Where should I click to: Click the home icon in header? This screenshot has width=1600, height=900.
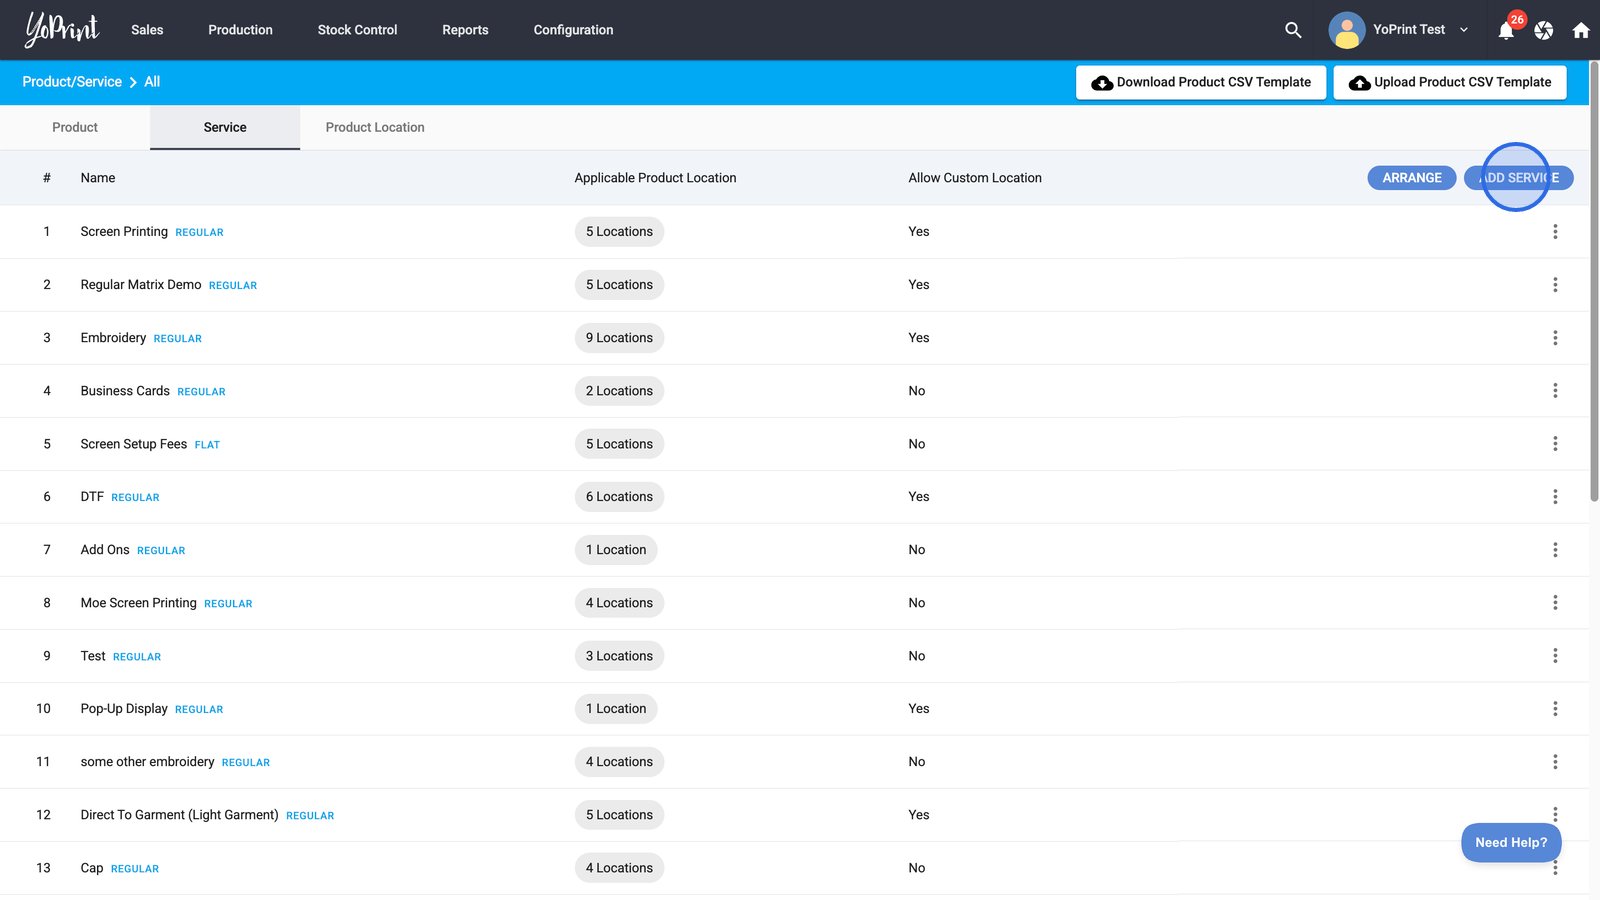(1581, 30)
